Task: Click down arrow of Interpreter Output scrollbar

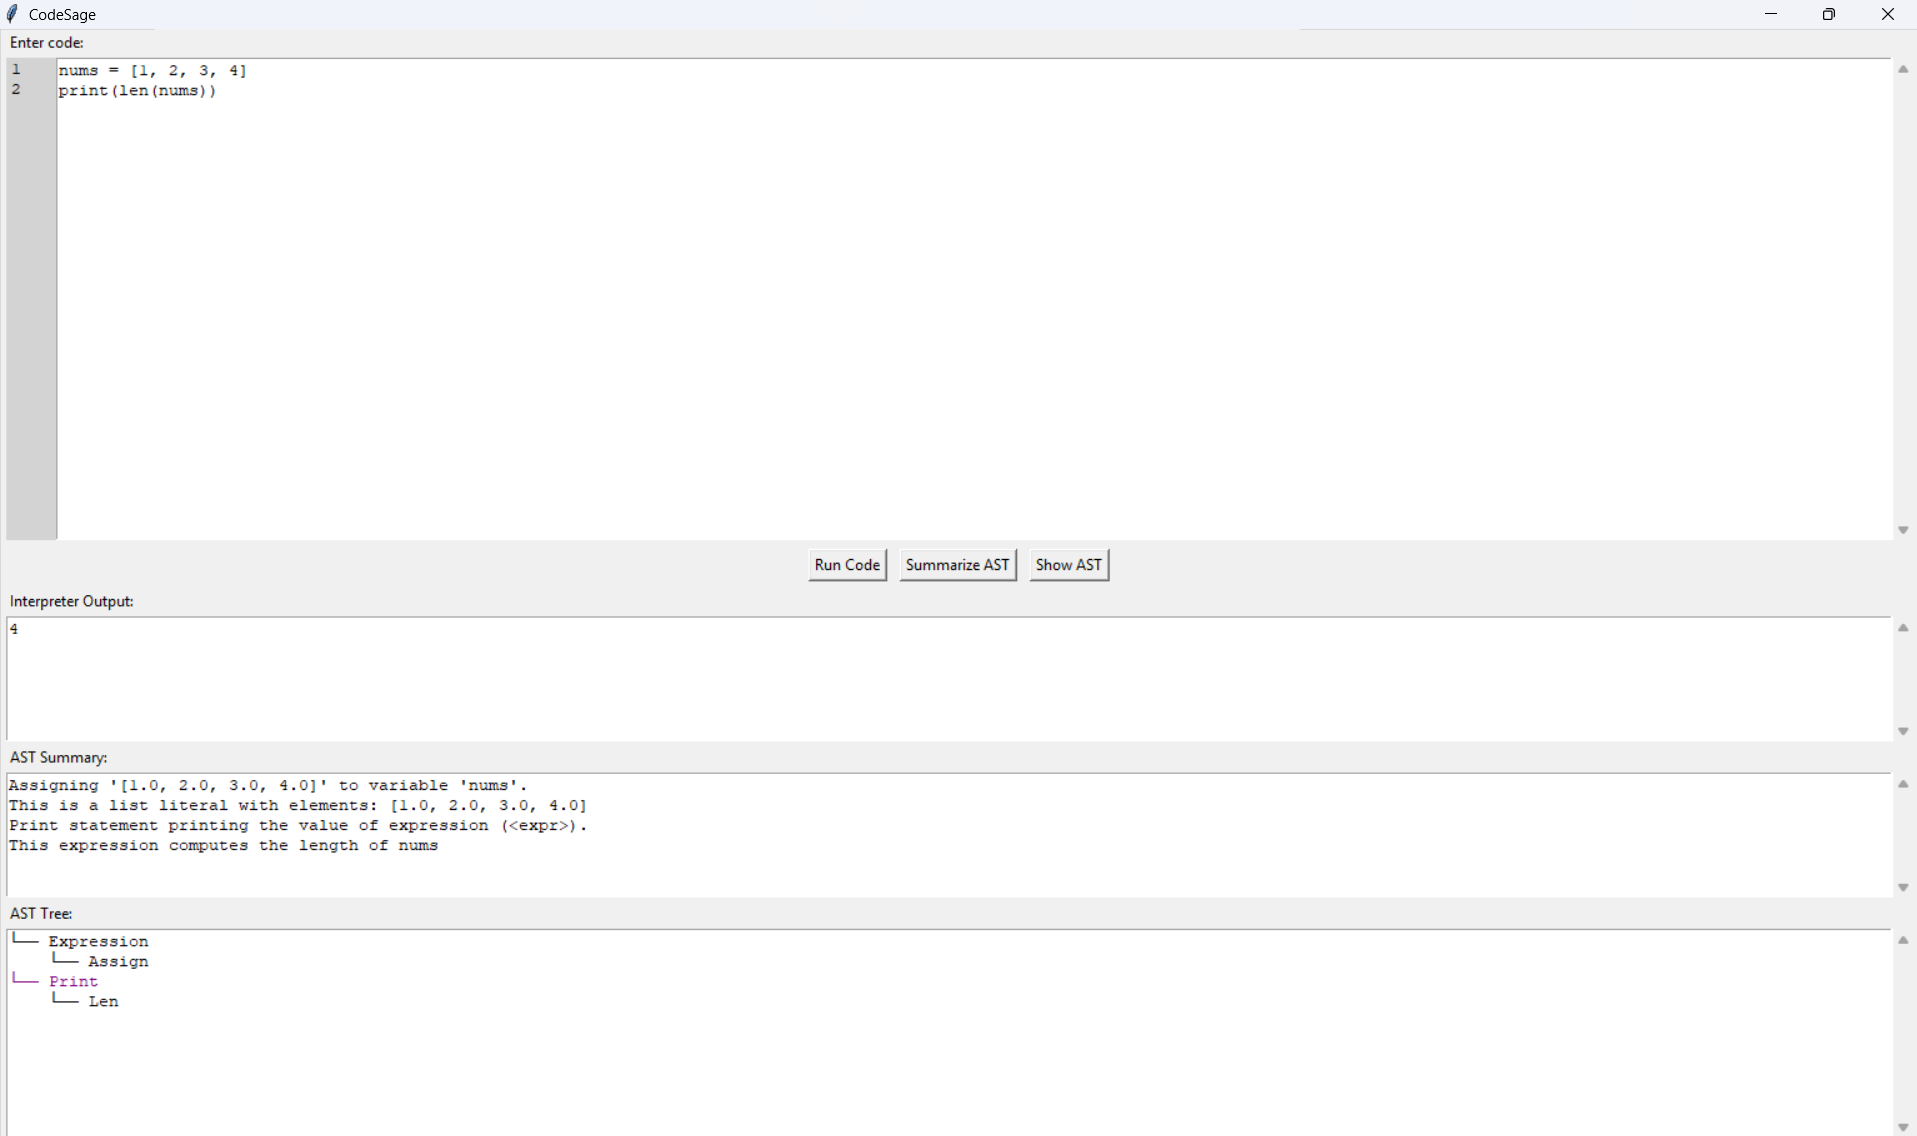Action: coord(1903,731)
